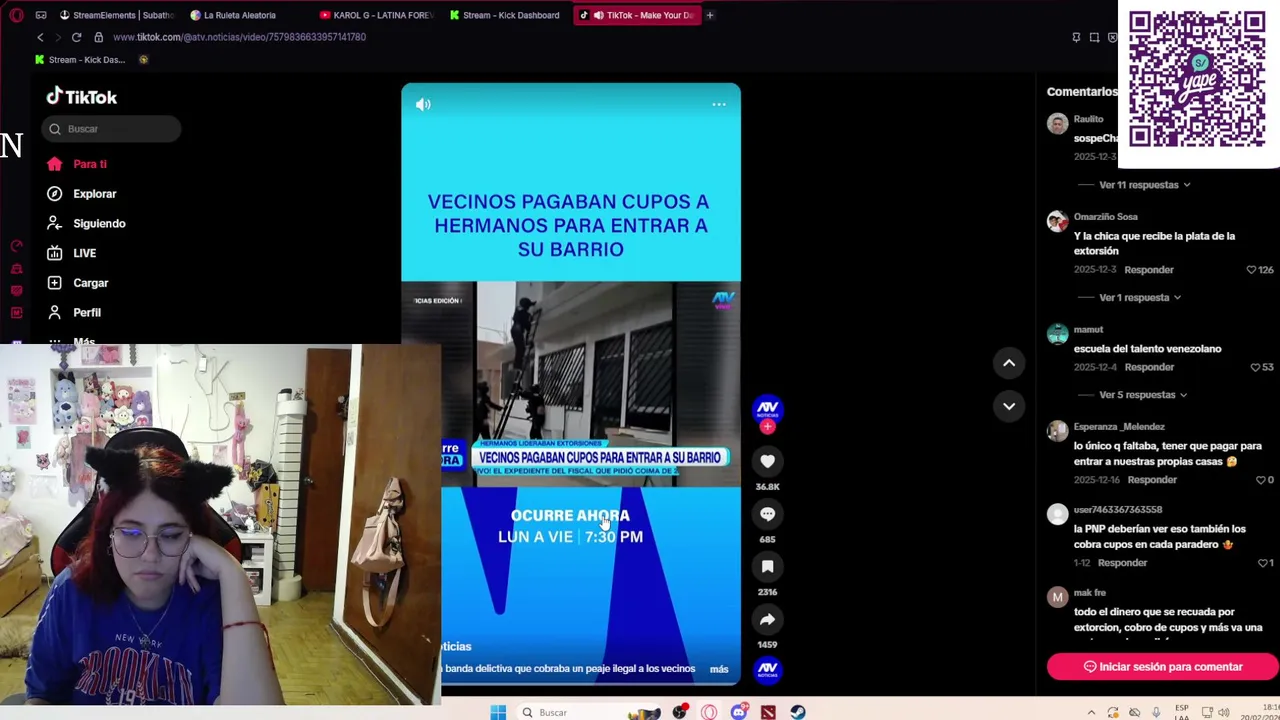Open Esperanza_Melendez username link

point(1119,427)
